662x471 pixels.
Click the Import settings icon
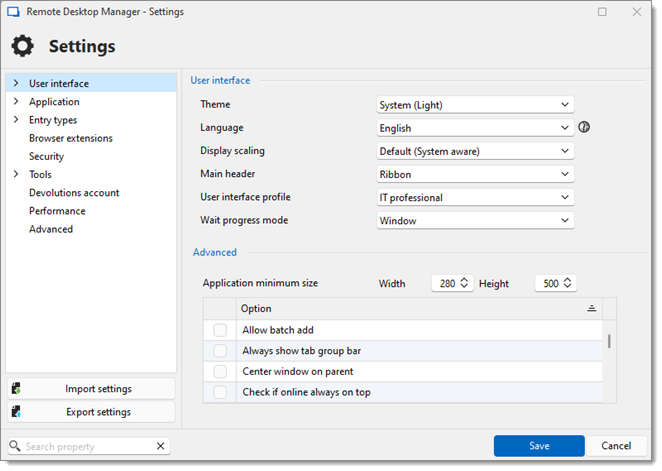tap(16, 388)
